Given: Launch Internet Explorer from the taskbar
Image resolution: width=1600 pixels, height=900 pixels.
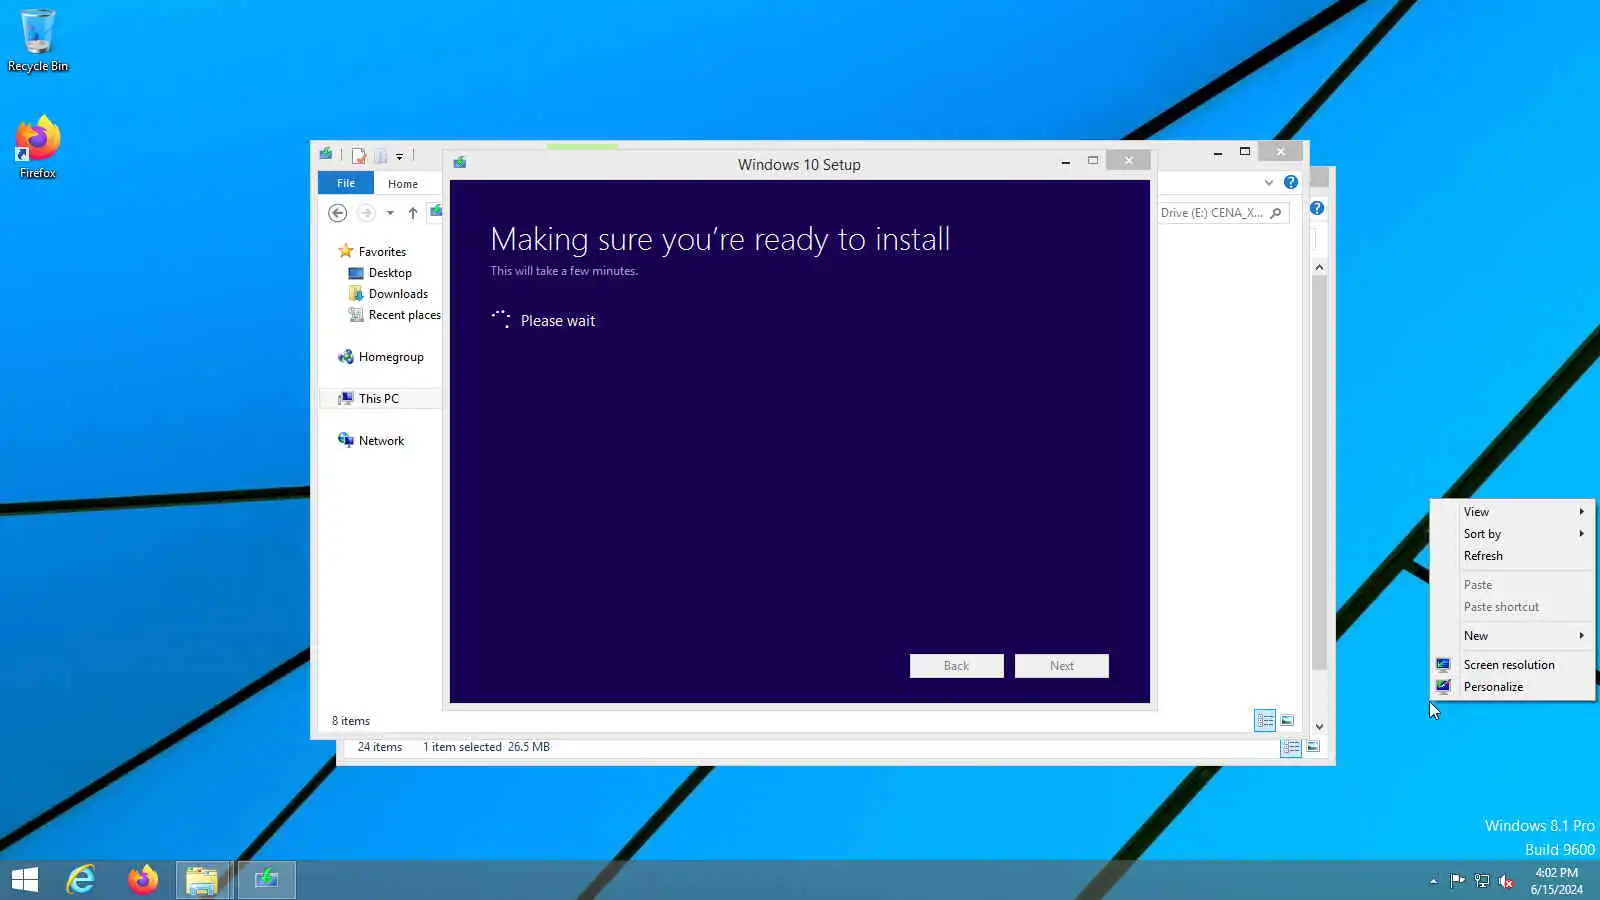Looking at the screenshot, I should pyautogui.click(x=80, y=880).
